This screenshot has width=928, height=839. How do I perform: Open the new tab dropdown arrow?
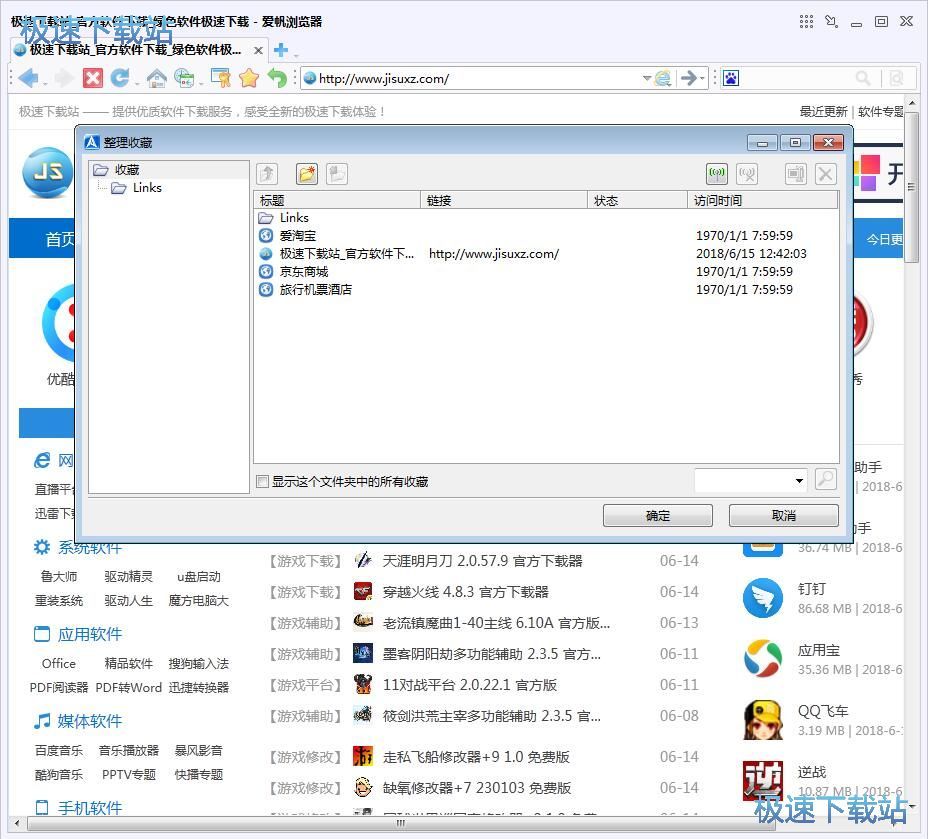[296, 54]
